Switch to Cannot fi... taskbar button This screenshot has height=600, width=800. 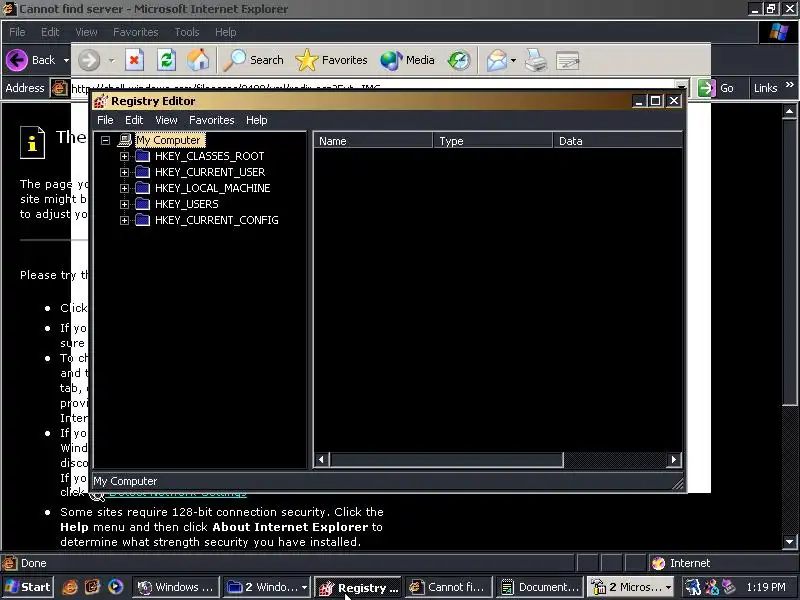pyautogui.click(x=448, y=587)
